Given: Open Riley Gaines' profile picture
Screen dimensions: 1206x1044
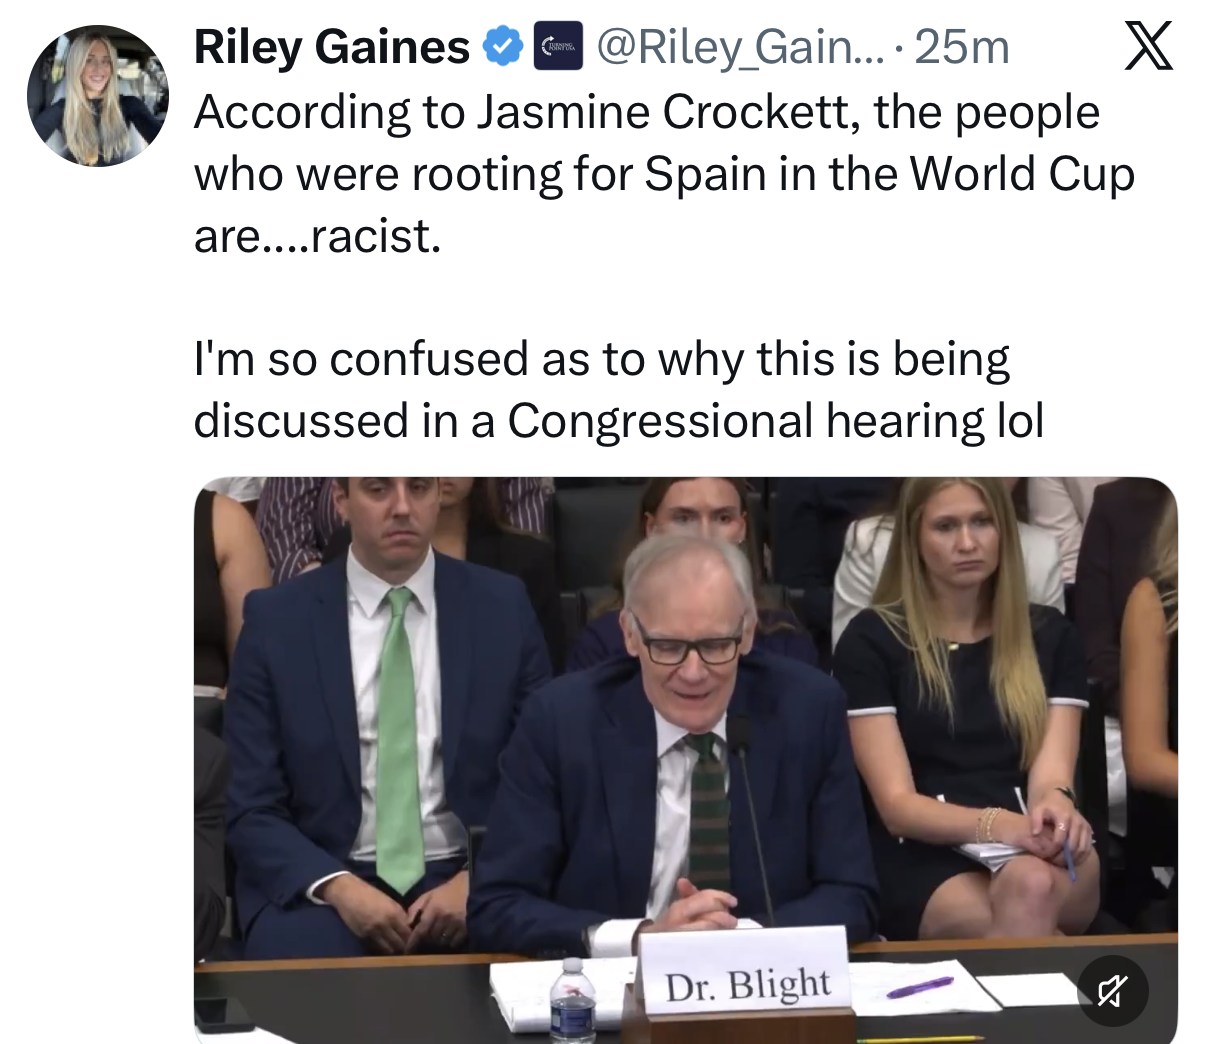Looking at the screenshot, I should tap(98, 96).
